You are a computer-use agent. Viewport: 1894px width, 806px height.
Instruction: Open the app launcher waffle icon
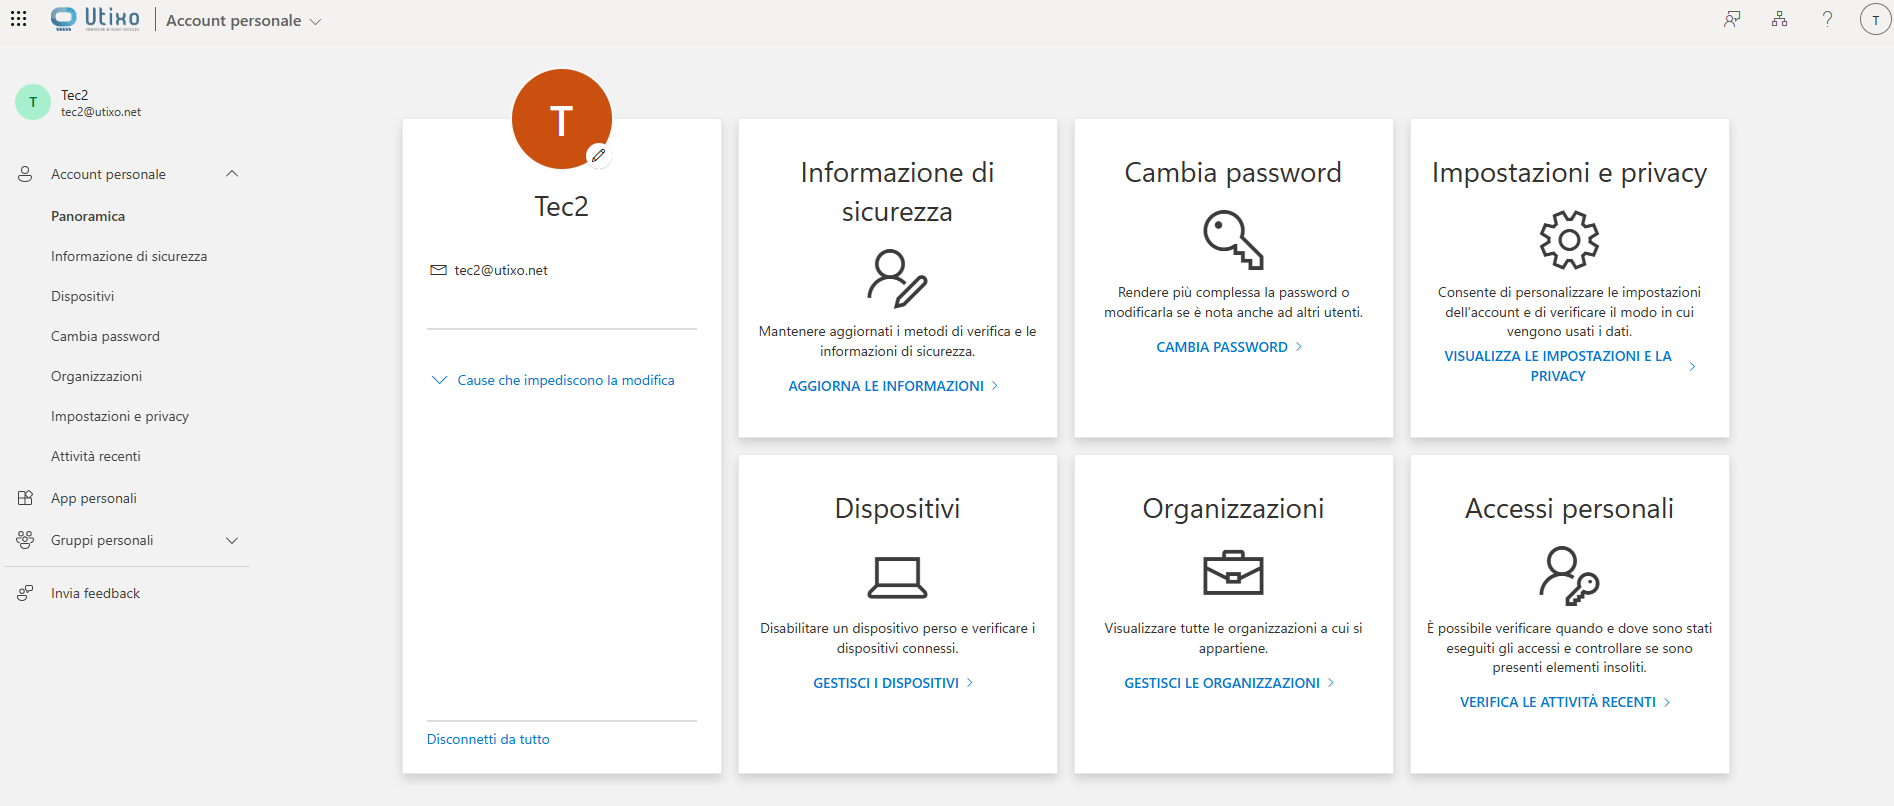(x=18, y=19)
